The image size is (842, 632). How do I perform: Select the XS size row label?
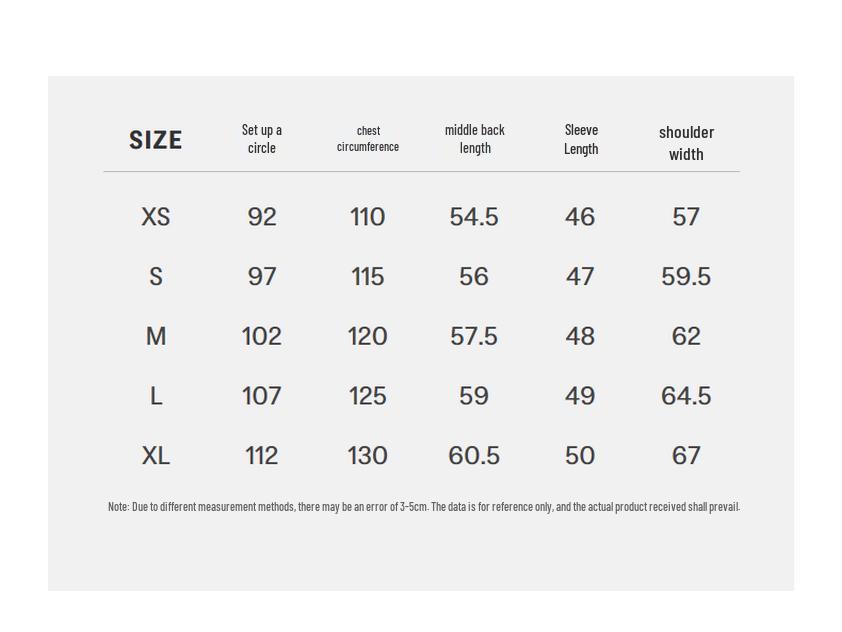coord(156,217)
